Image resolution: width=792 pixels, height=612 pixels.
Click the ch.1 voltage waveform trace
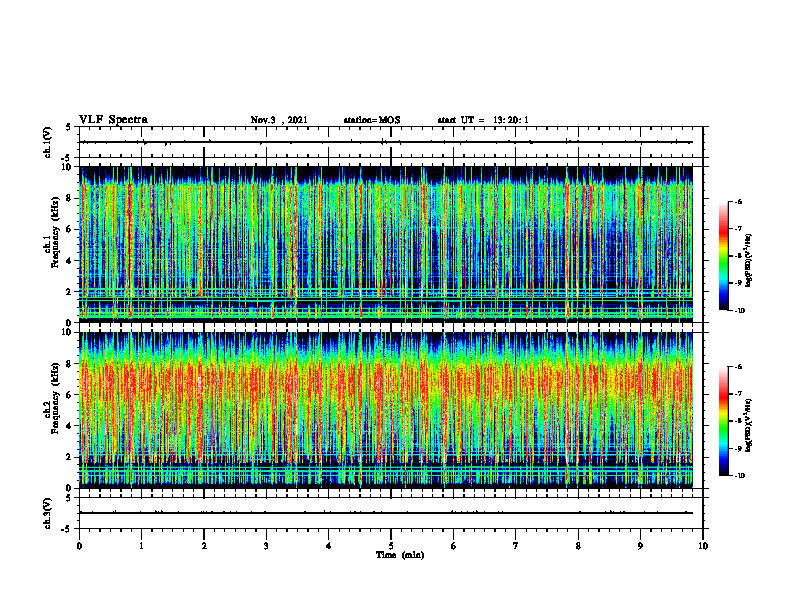point(386,142)
